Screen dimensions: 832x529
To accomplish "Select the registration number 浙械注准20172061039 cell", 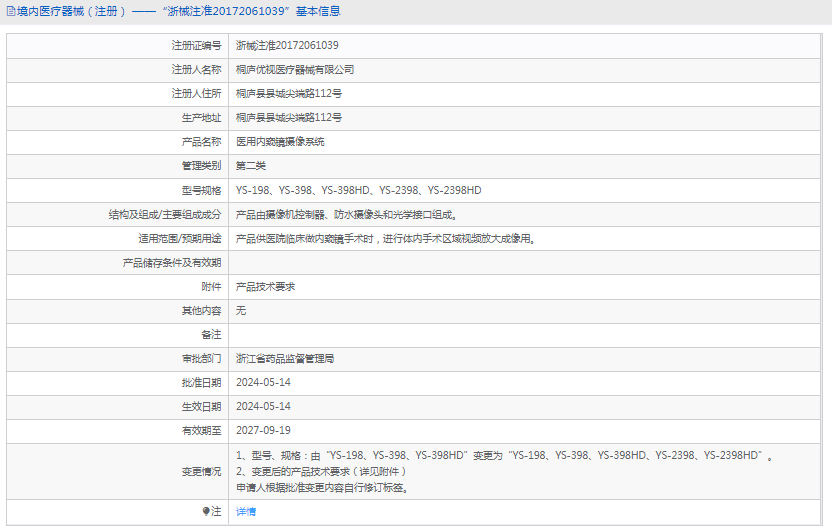I will pyautogui.click(x=287, y=46).
